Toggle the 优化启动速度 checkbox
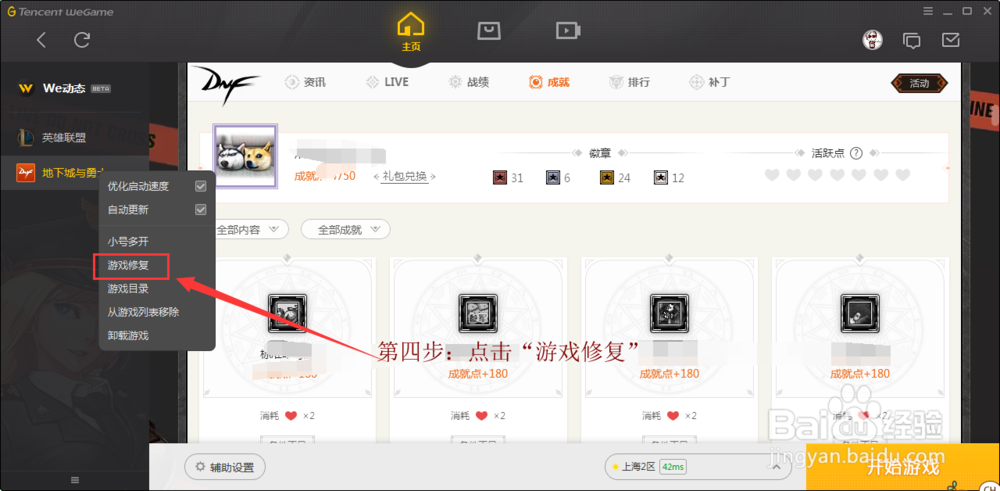Screen dimensions: 1000x491 [201, 186]
